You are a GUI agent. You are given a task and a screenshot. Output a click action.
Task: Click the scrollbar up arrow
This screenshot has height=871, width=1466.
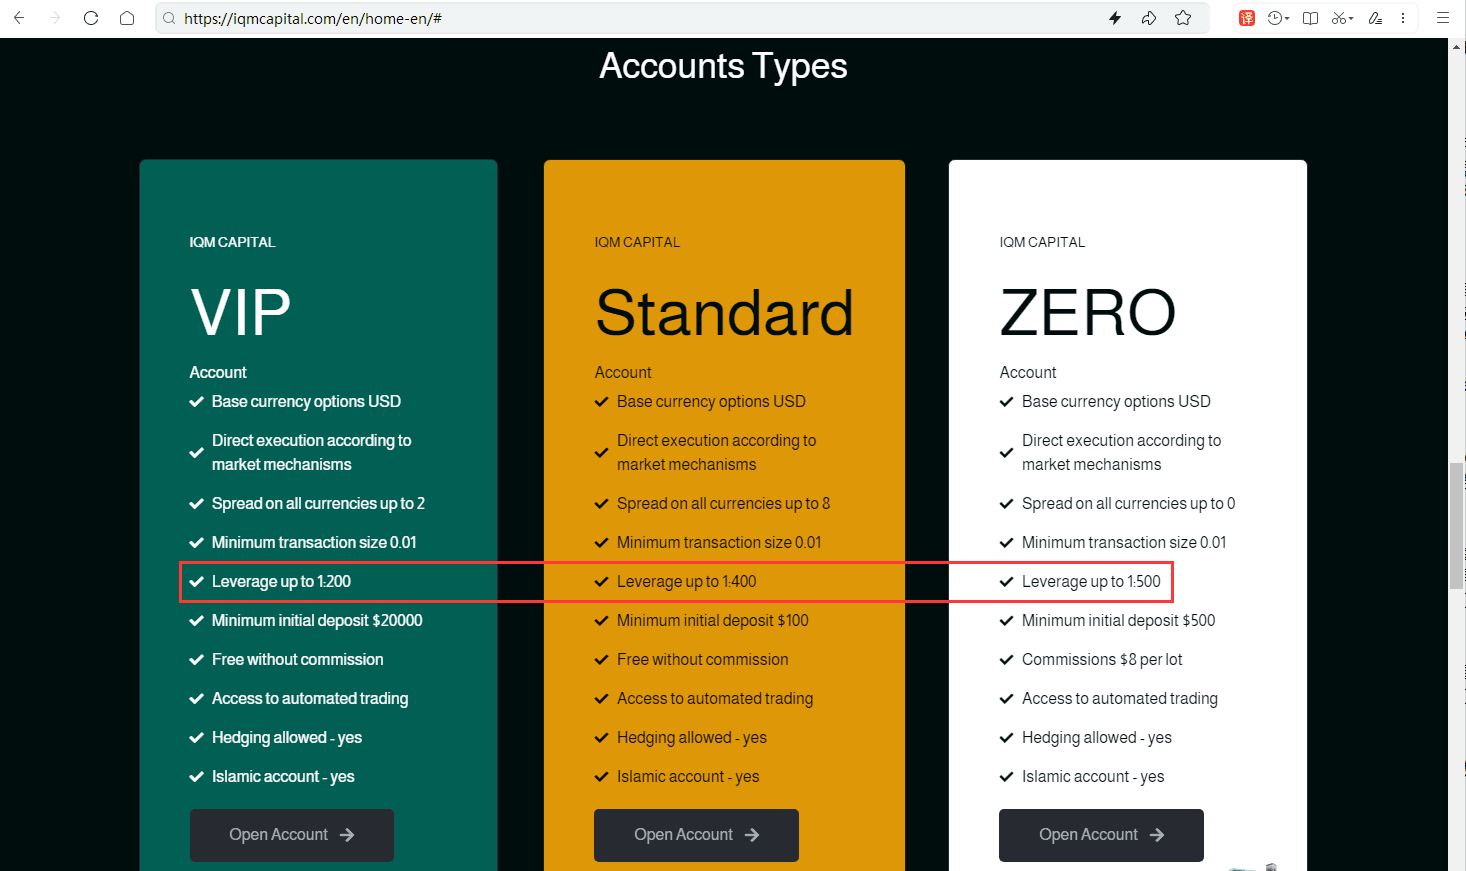pos(1457,46)
